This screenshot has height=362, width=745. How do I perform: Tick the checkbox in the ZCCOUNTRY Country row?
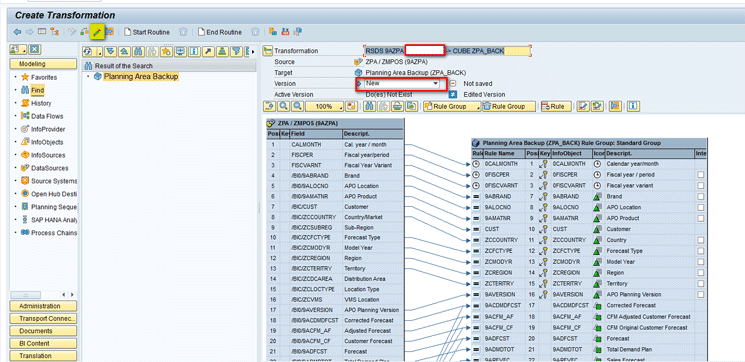(701, 240)
